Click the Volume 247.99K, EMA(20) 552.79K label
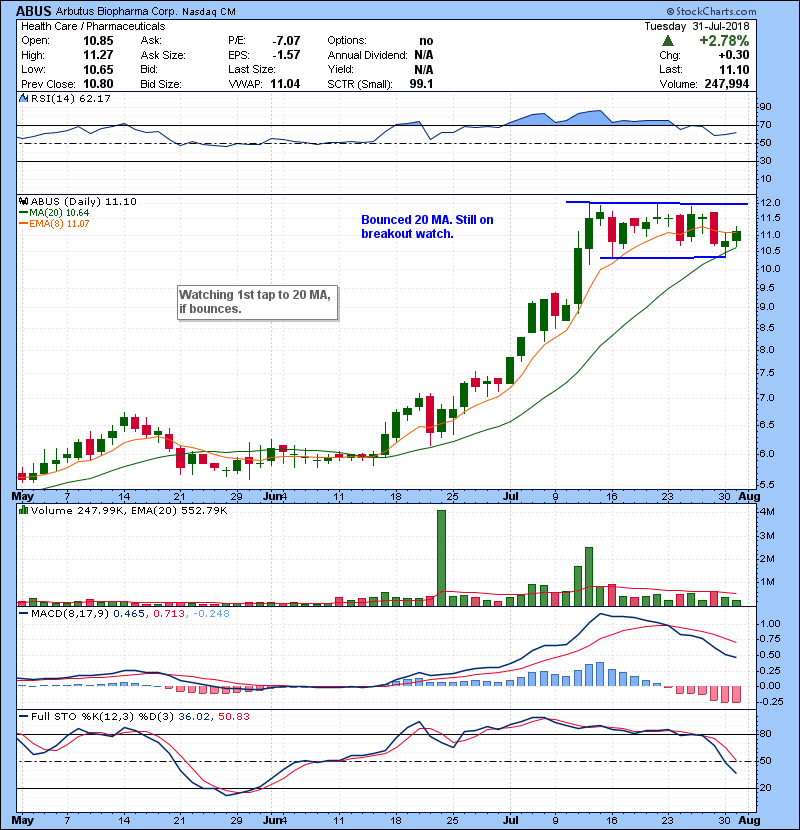Viewport: 800px width, 830px height. coord(129,511)
